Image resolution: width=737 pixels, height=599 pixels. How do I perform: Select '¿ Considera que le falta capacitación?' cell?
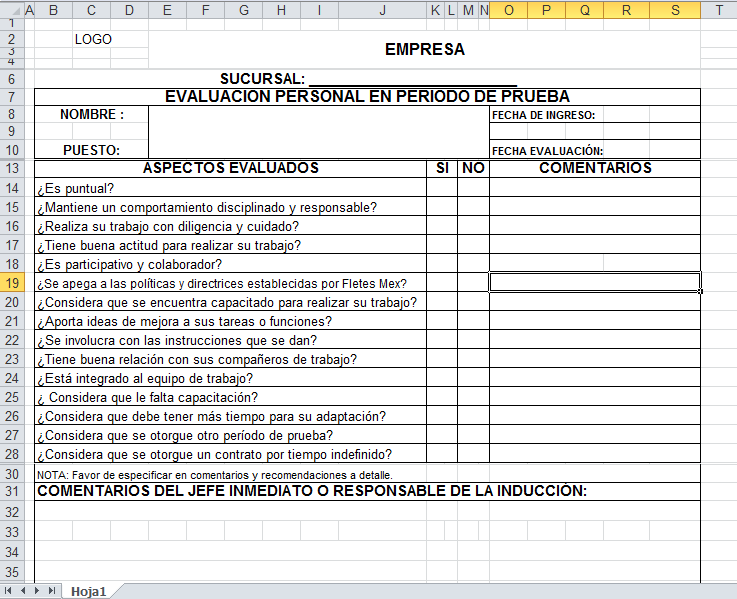point(230,397)
